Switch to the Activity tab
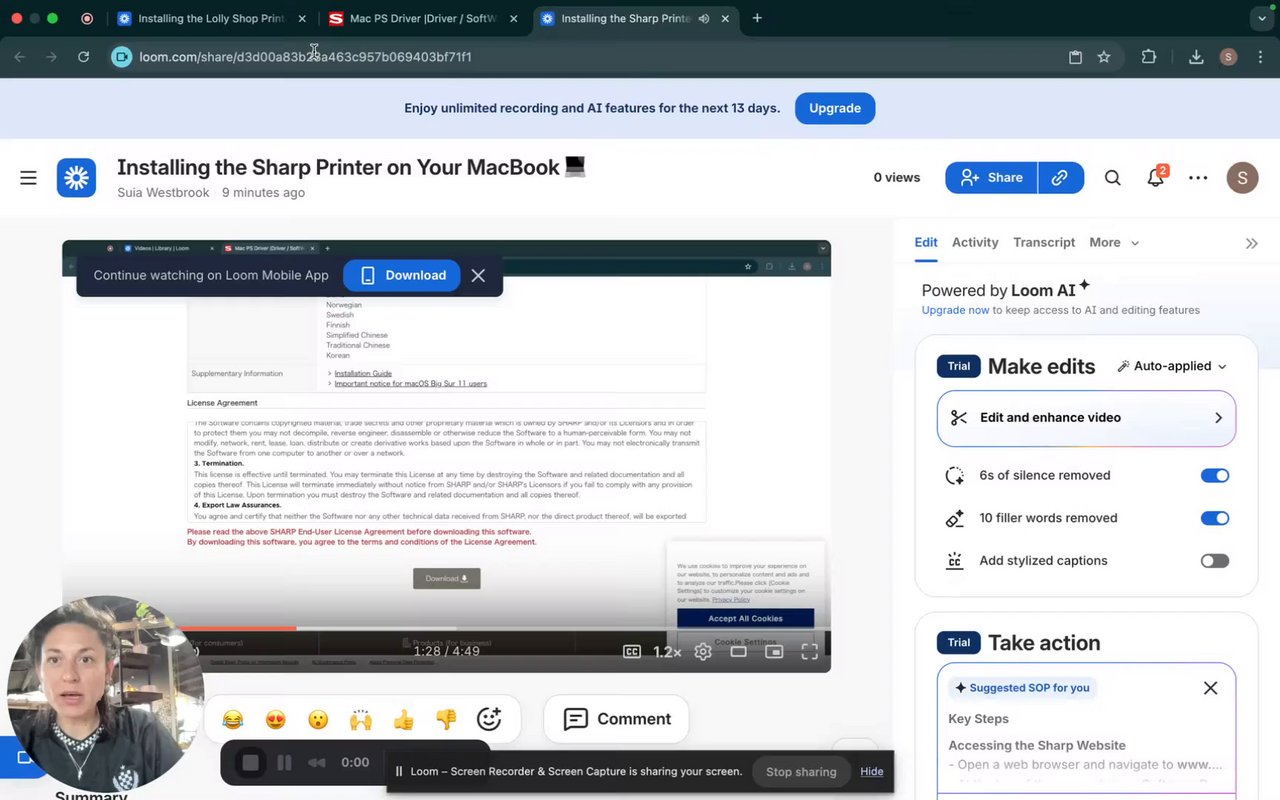 pyautogui.click(x=975, y=242)
